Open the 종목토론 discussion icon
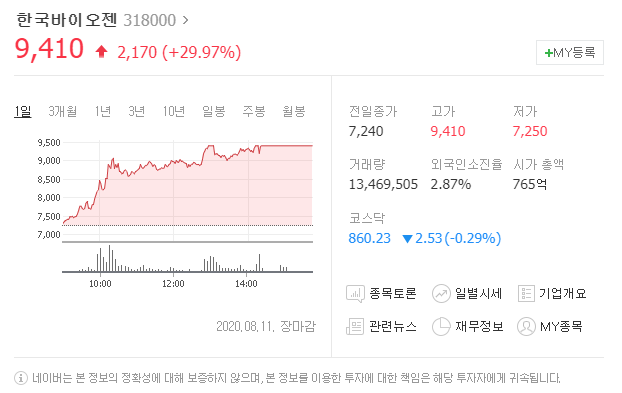This screenshot has width=622, height=393. (355, 294)
